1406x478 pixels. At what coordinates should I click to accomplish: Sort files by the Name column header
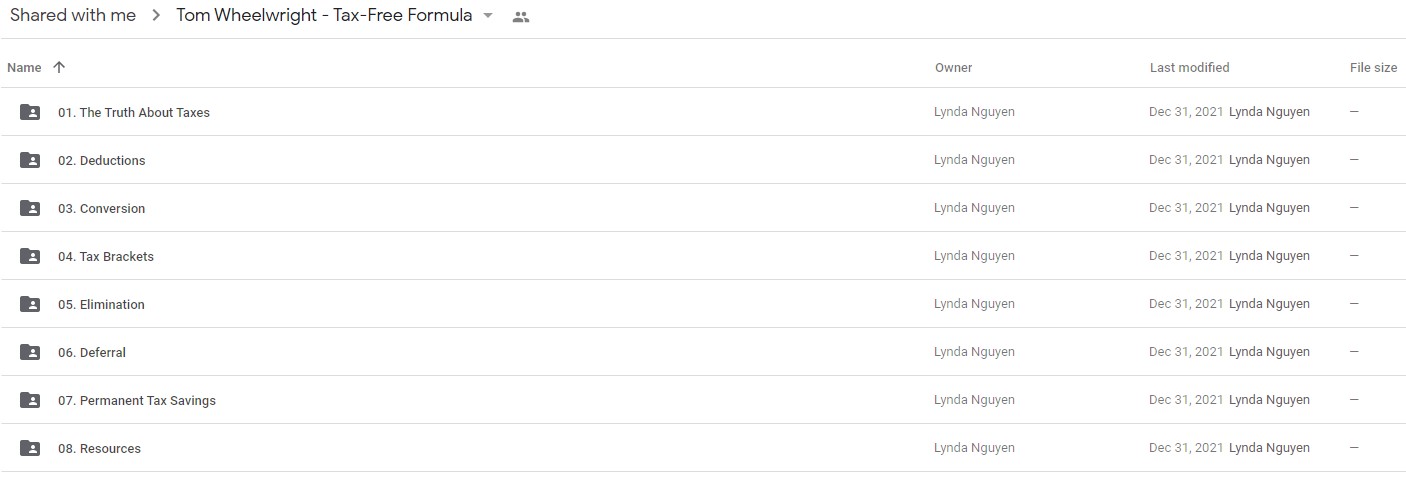[x=24, y=68]
